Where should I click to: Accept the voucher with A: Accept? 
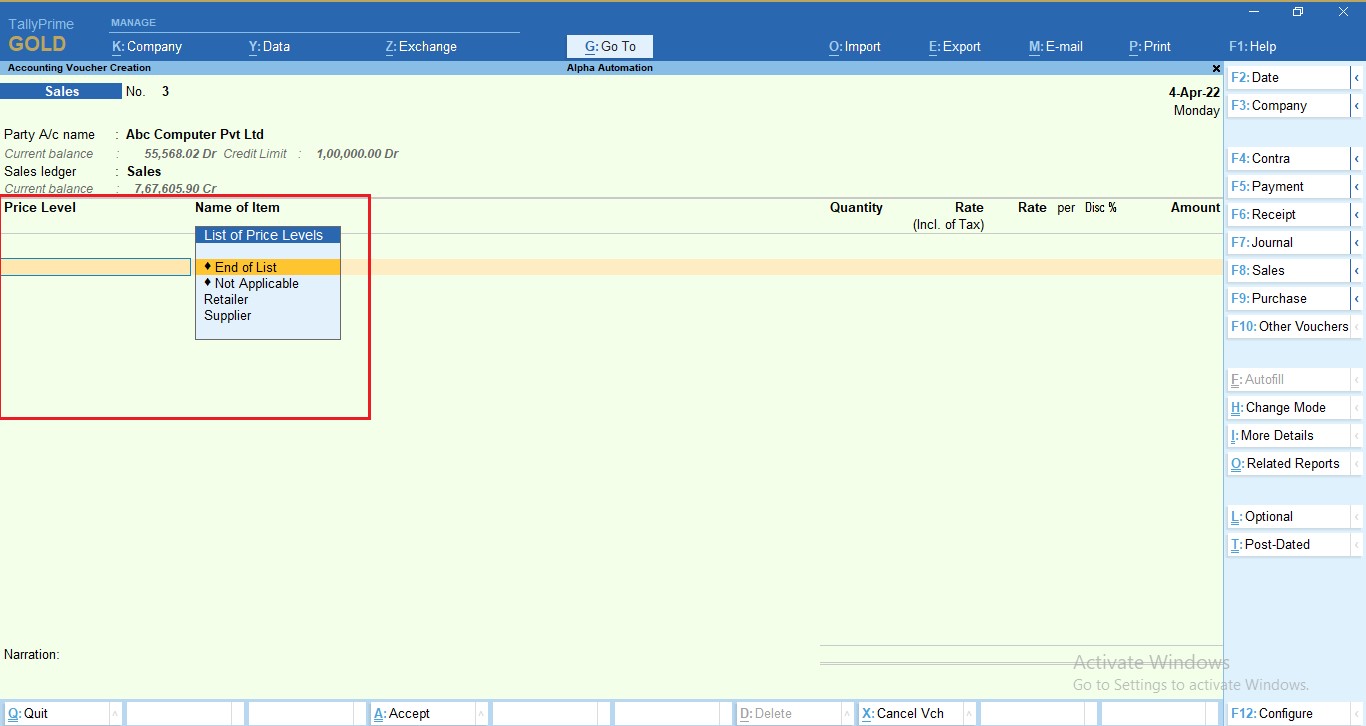pos(406,713)
